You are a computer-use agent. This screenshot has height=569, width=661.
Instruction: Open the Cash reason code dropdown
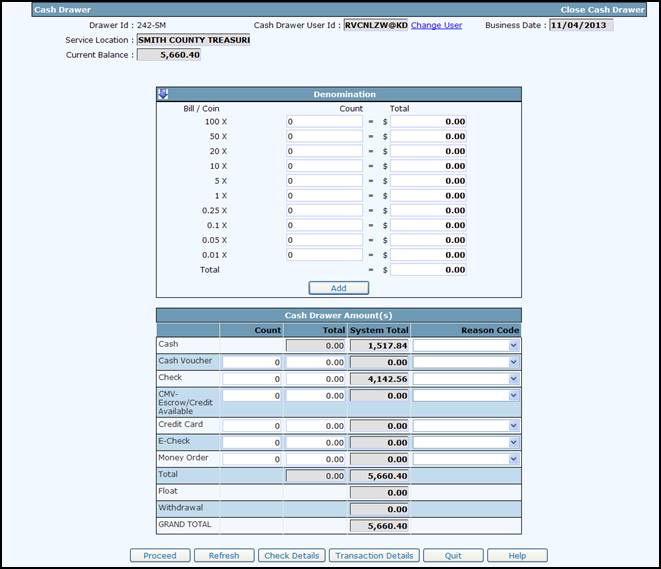pyautogui.click(x=466, y=345)
